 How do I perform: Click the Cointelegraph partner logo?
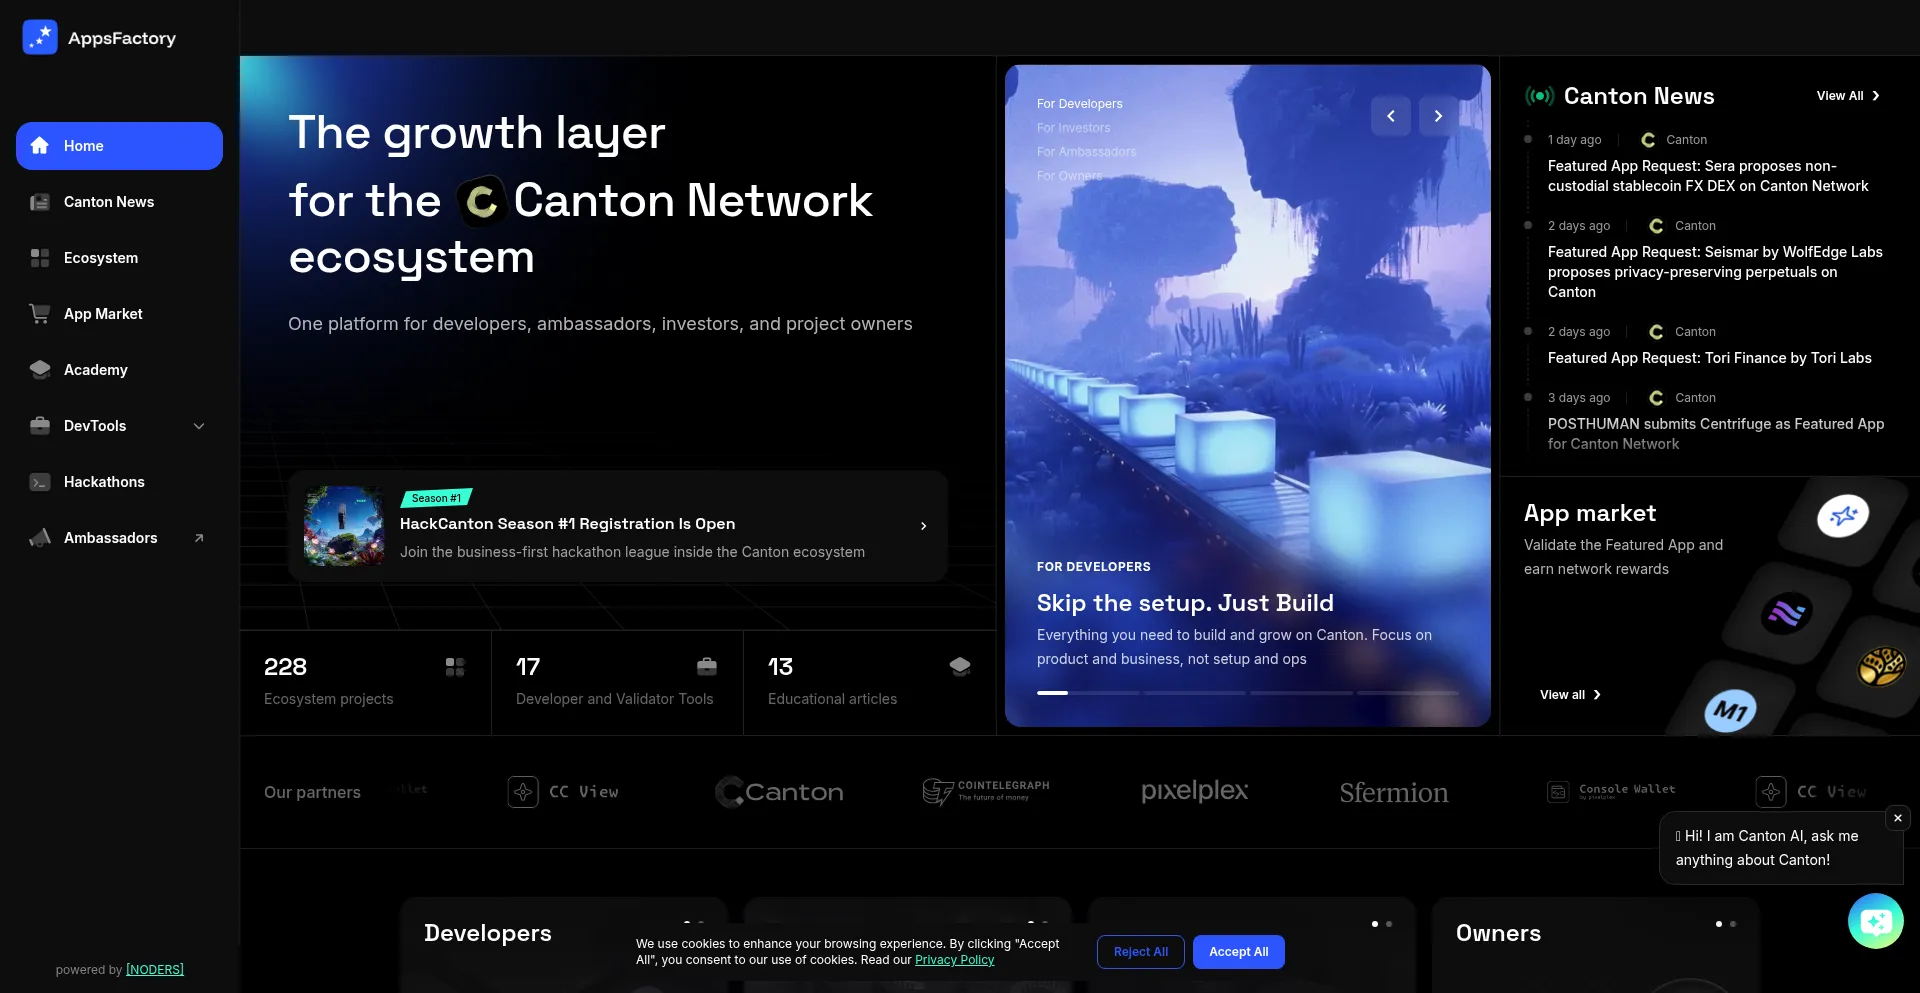tap(986, 792)
